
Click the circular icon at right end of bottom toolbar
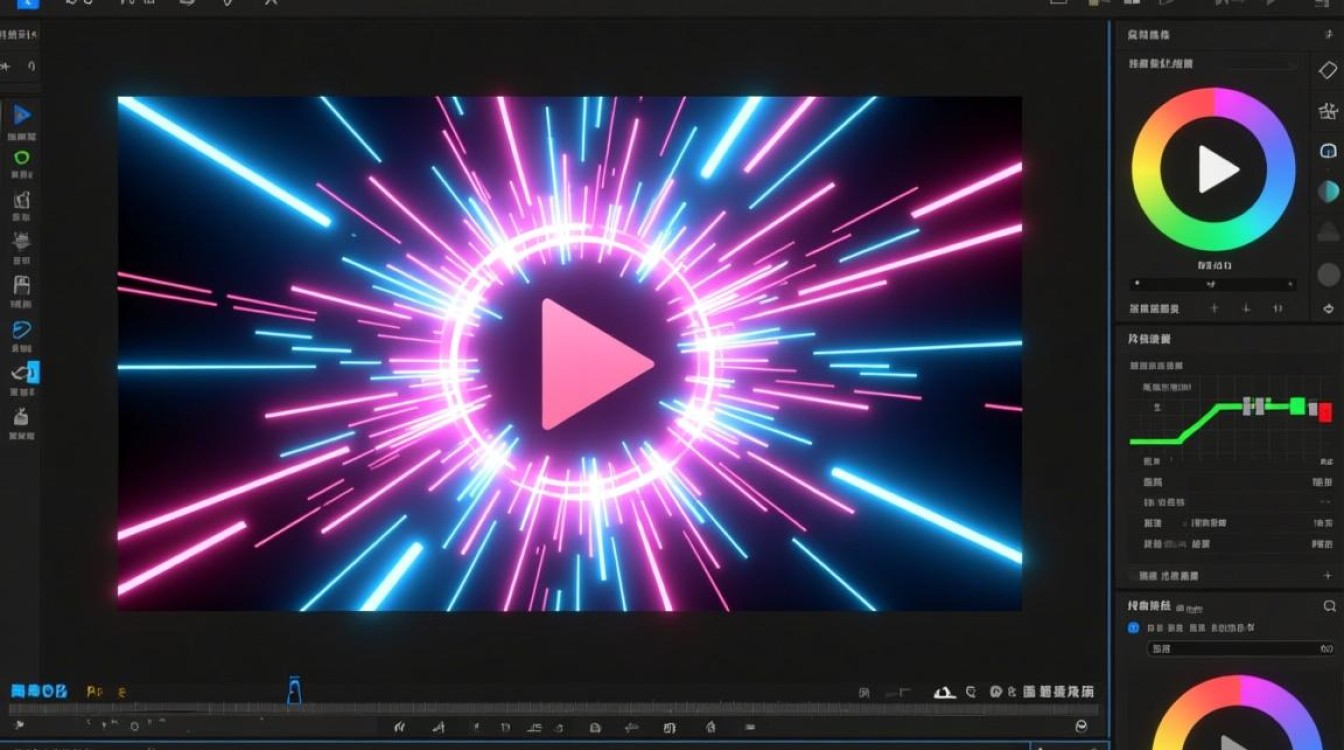point(1080,726)
